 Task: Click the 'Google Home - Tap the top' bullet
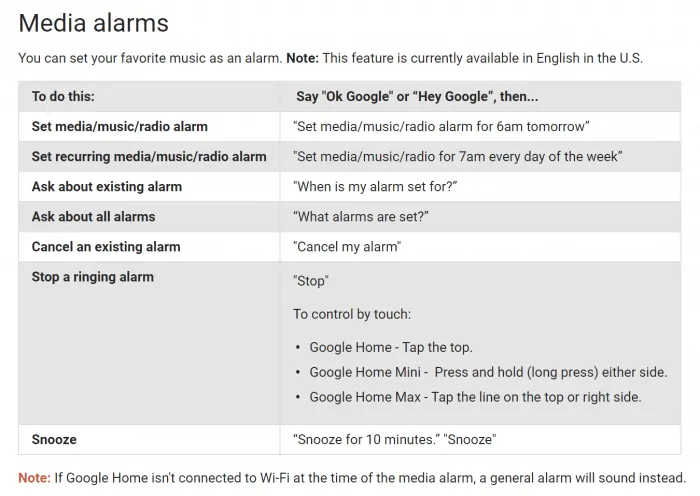coord(391,347)
